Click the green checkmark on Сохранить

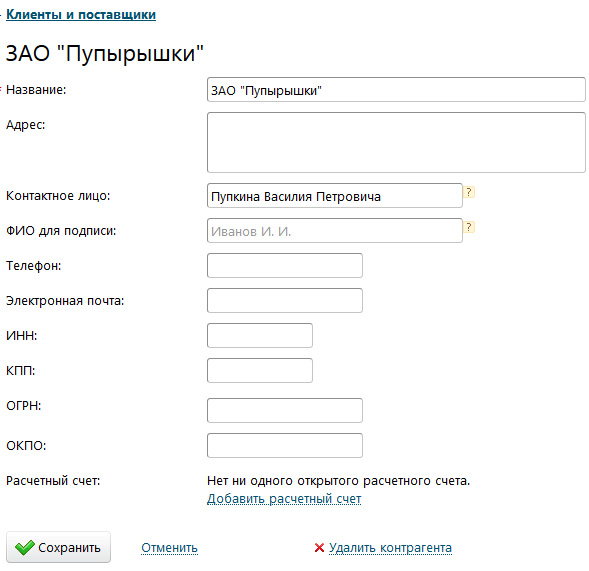pos(25,548)
